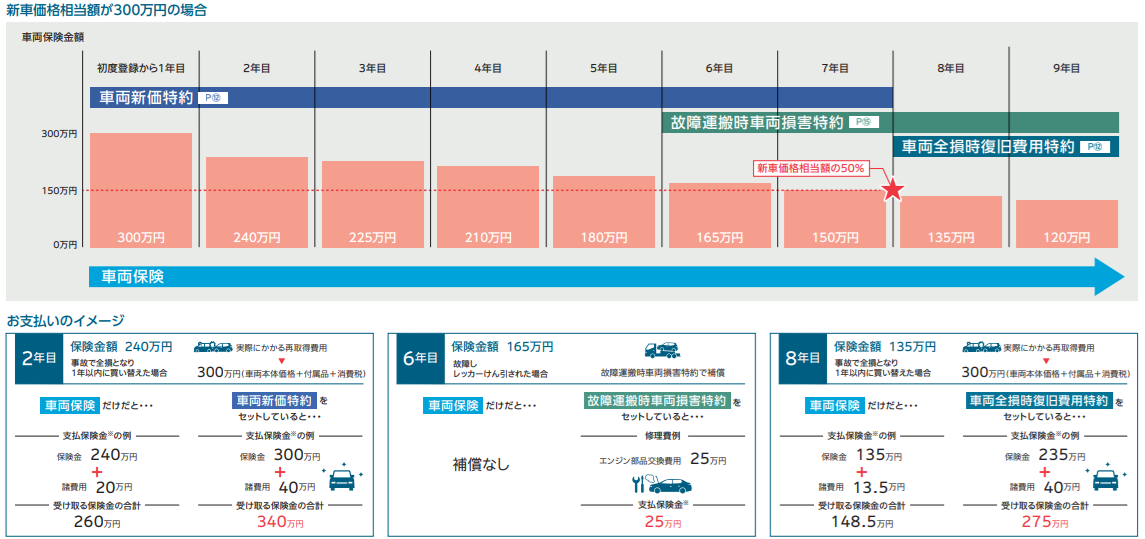Click the 150万円 bar in the 7年目 column
This screenshot has width=1145, height=539.
pyautogui.click(x=835, y=218)
